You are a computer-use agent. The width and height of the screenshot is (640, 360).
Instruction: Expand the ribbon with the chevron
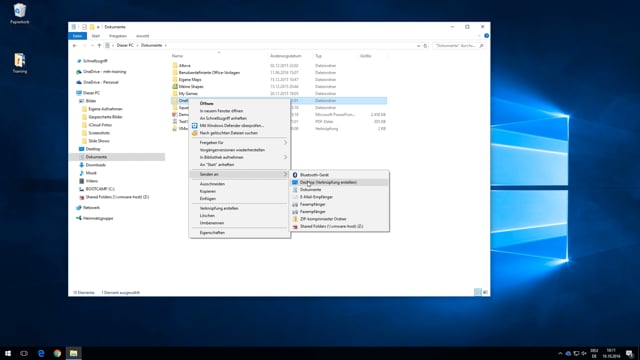click(479, 36)
